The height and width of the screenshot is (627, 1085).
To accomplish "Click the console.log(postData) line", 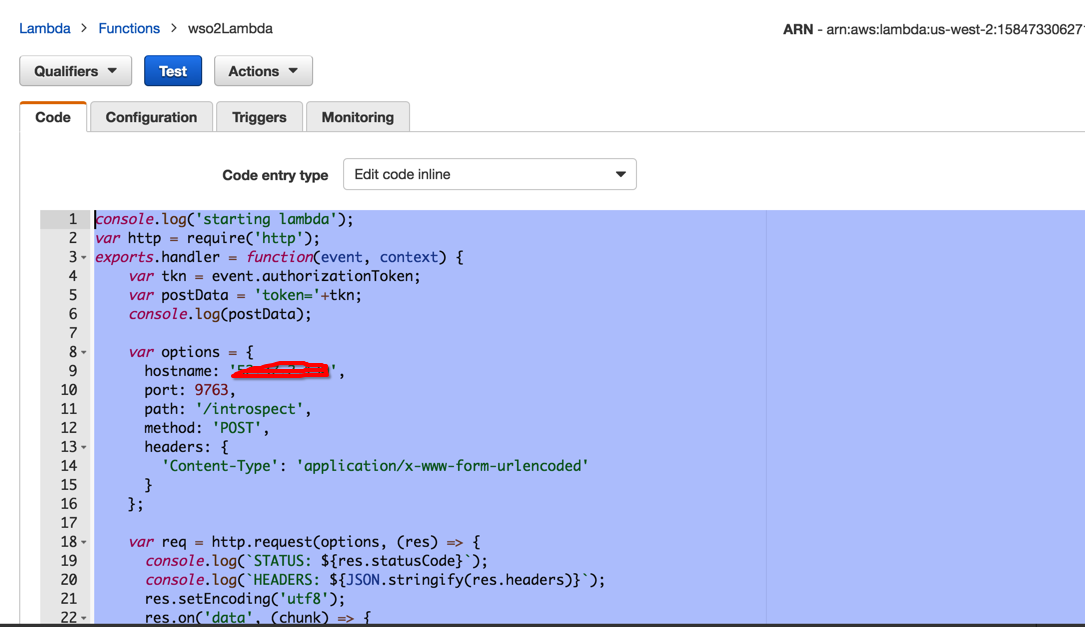I will (x=220, y=314).
